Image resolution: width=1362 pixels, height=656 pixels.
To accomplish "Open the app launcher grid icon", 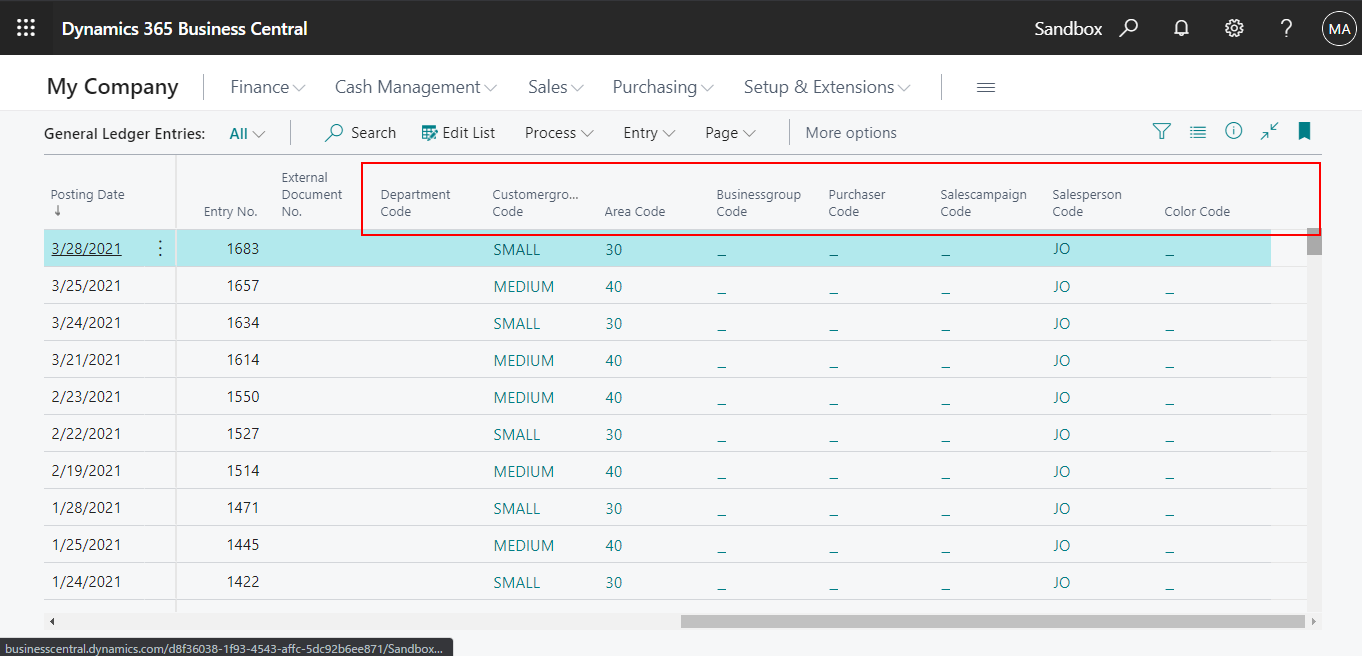I will click(x=25, y=27).
